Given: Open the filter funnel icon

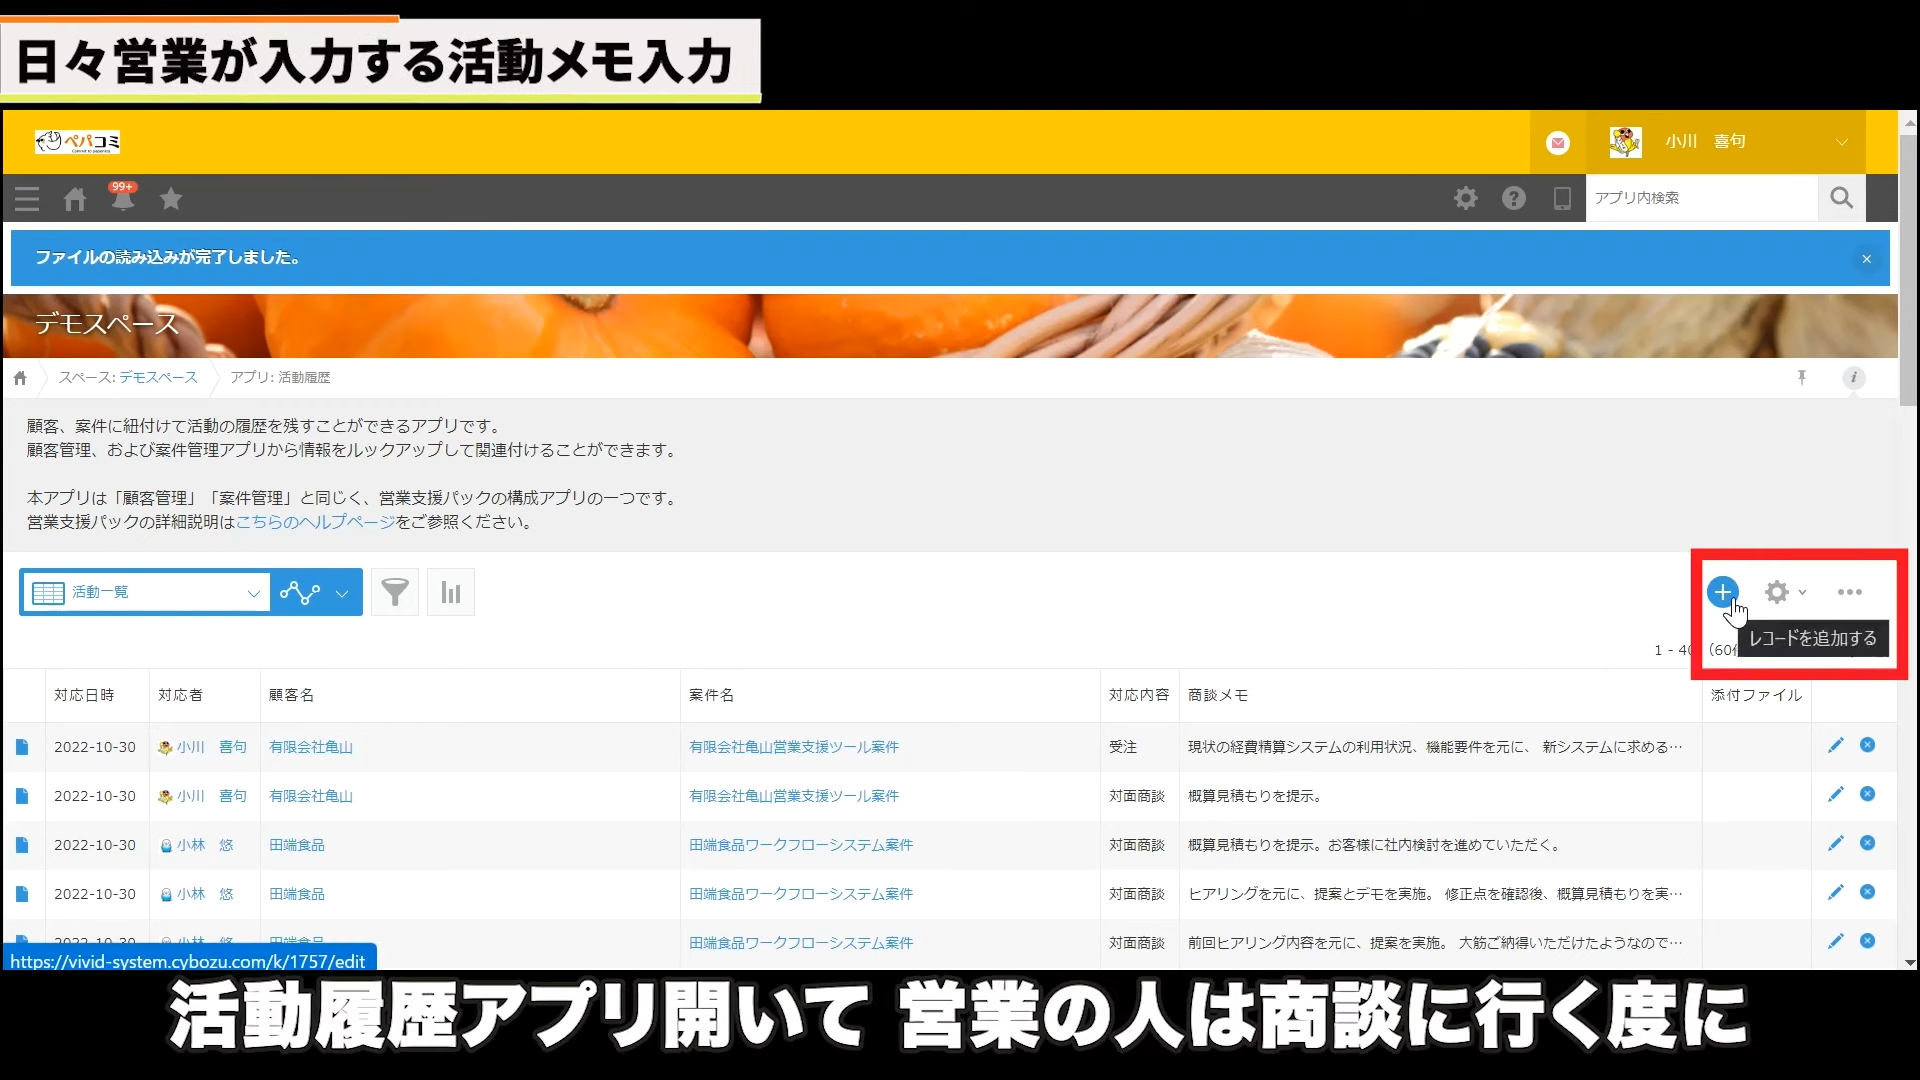Looking at the screenshot, I should (395, 593).
